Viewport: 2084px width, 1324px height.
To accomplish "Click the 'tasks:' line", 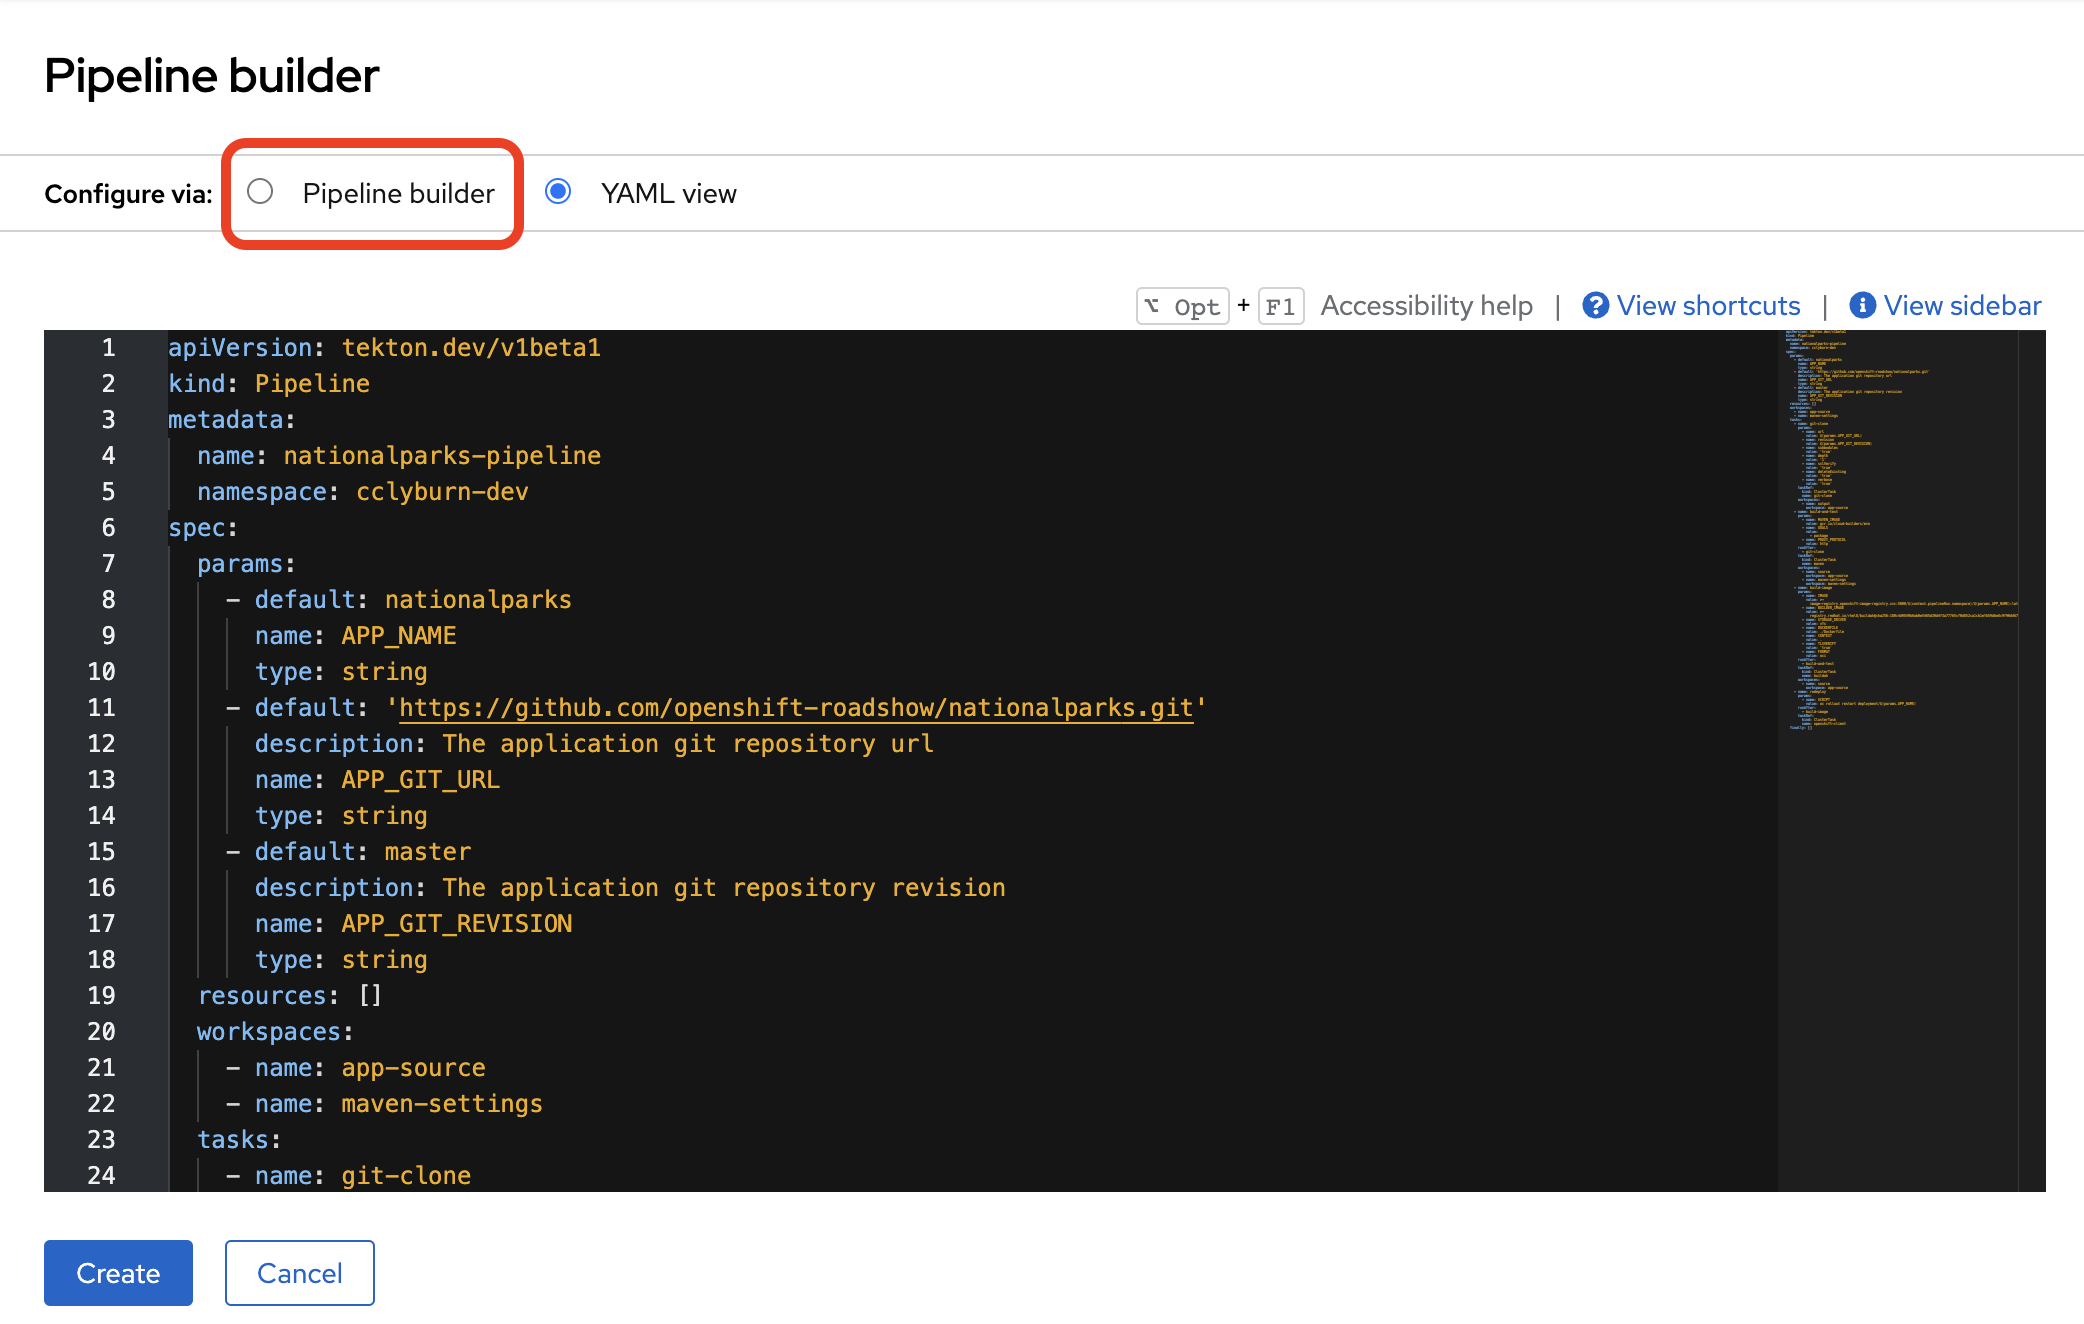I will coord(239,1140).
